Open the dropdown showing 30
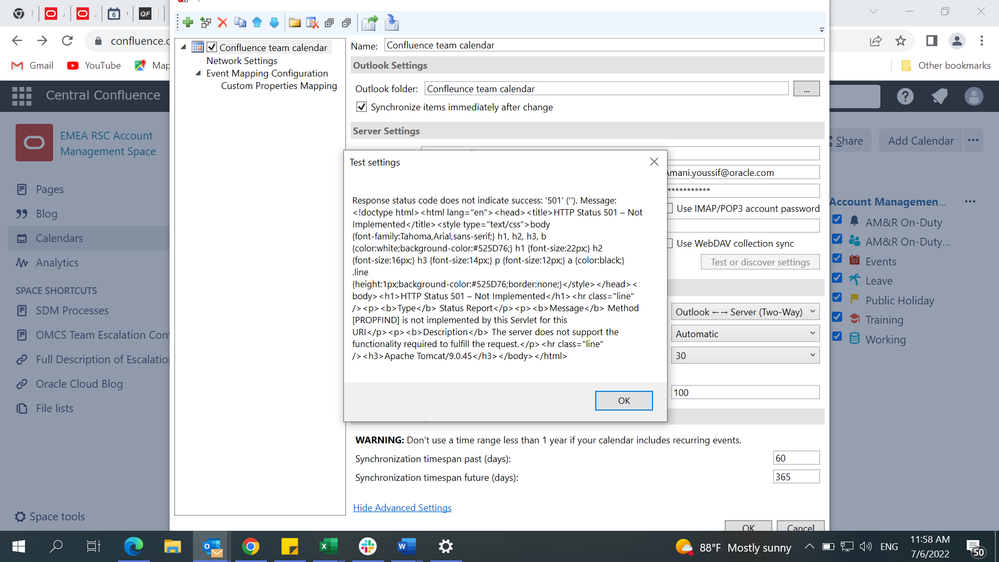This screenshot has width=999, height=562. (745, 356)
